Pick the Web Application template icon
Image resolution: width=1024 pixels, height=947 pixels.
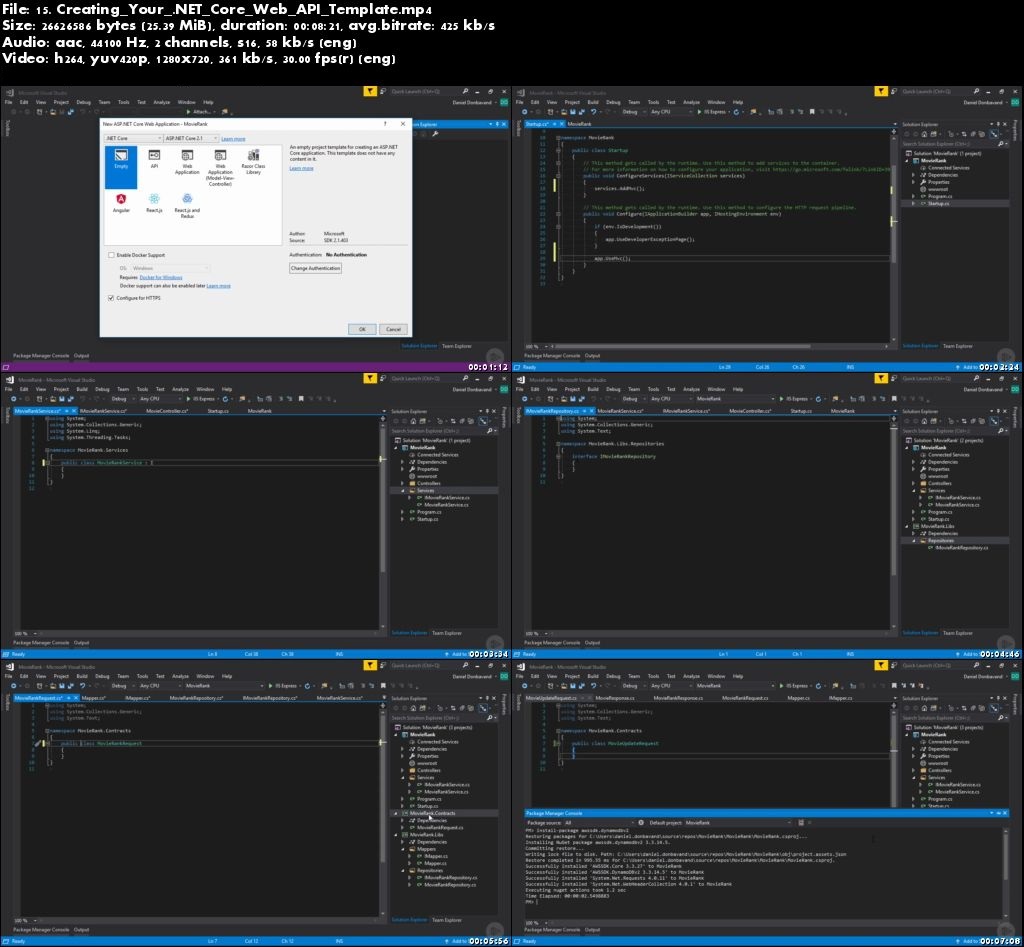[187, 162]
